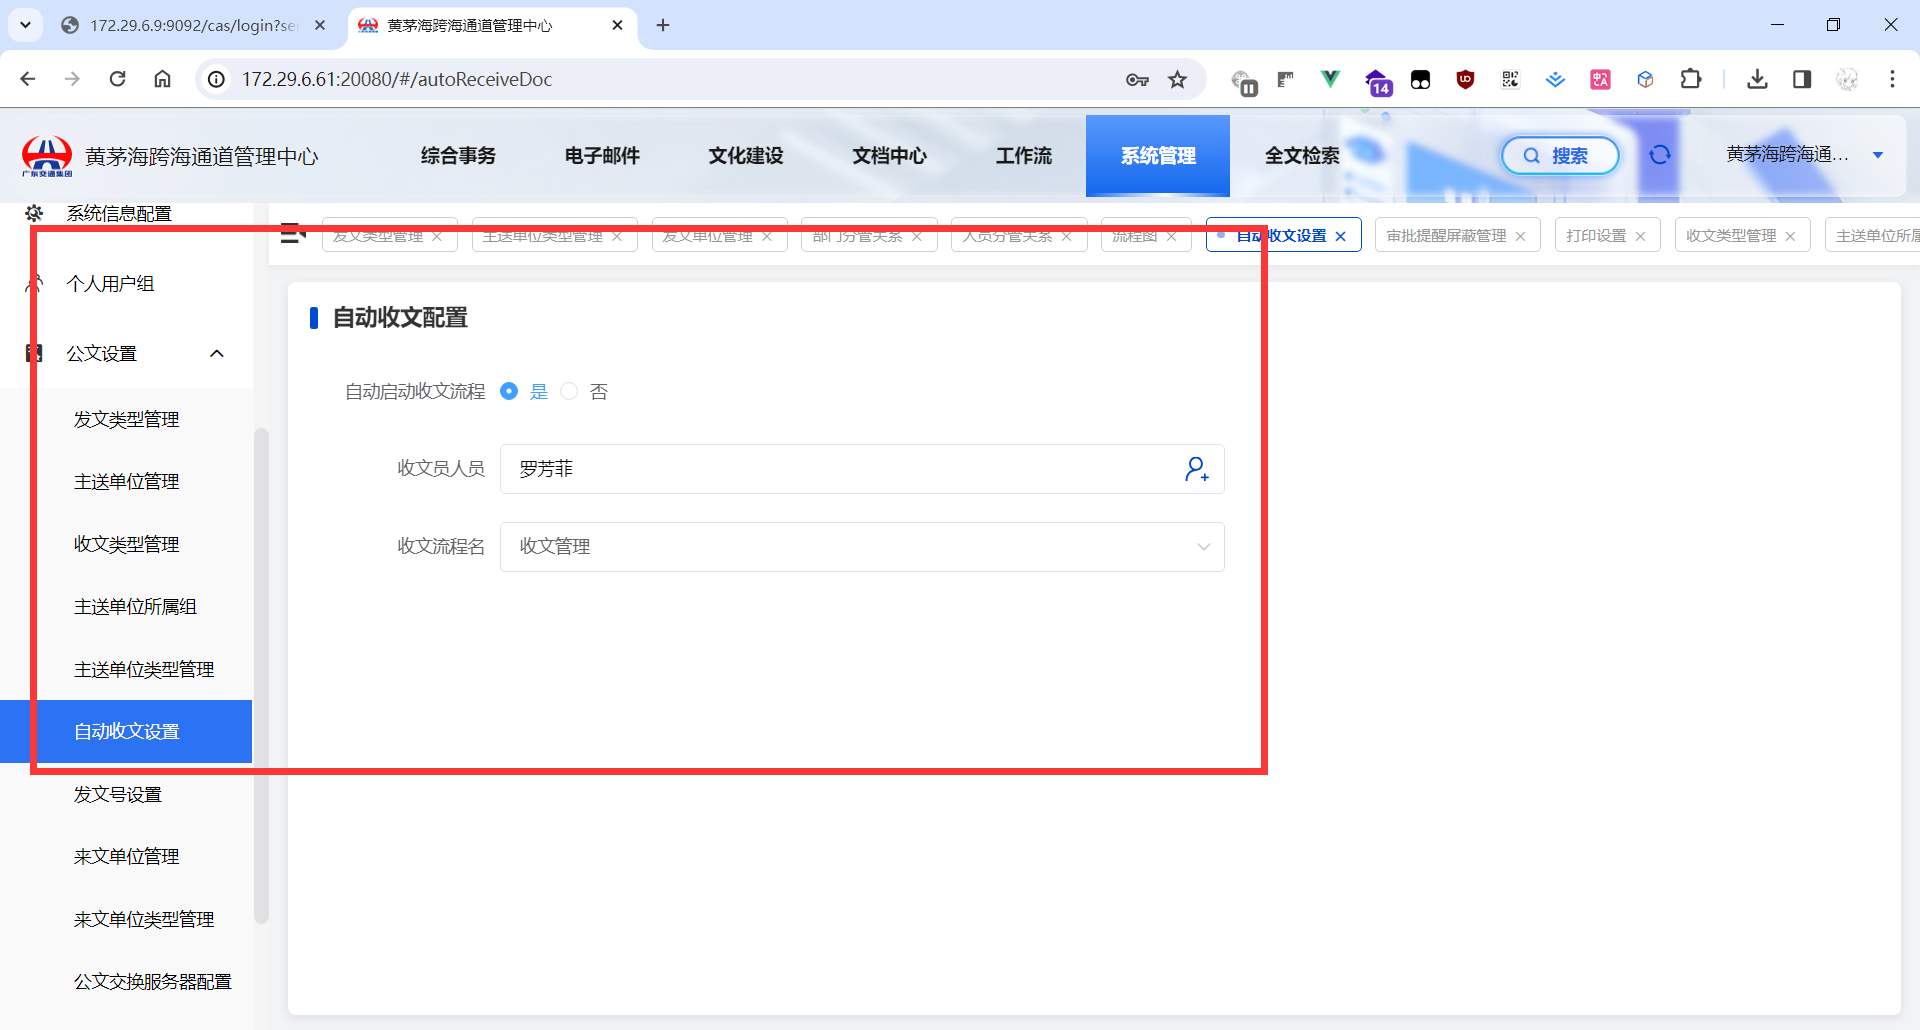Expand the user account dropdown arrow
The height and width of the screenshot is (1030, 1920).
tap(1878, 155)
